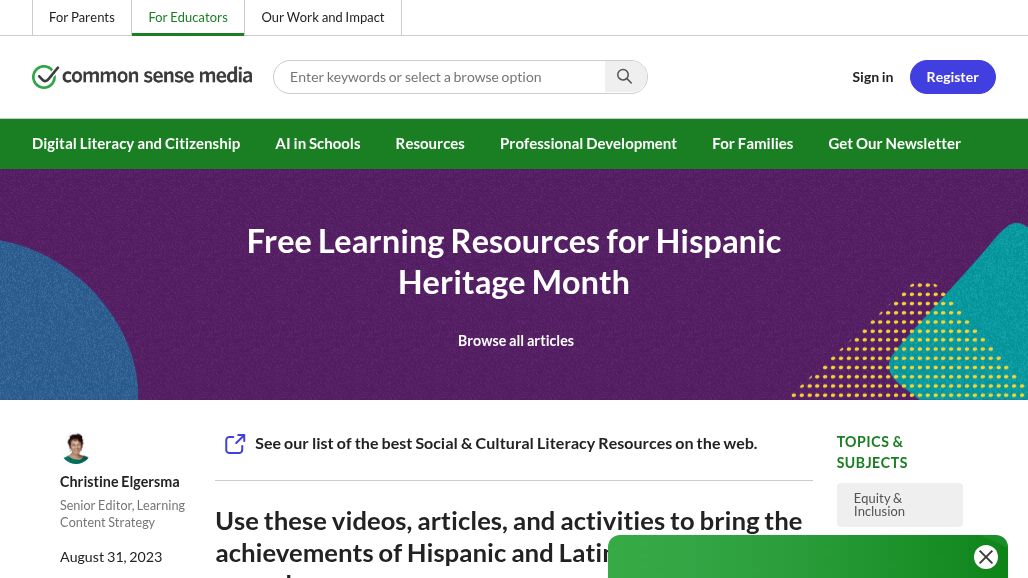Click the Get Our Newsletter menu item
The image size is (1028, 578).
[894, 143]
